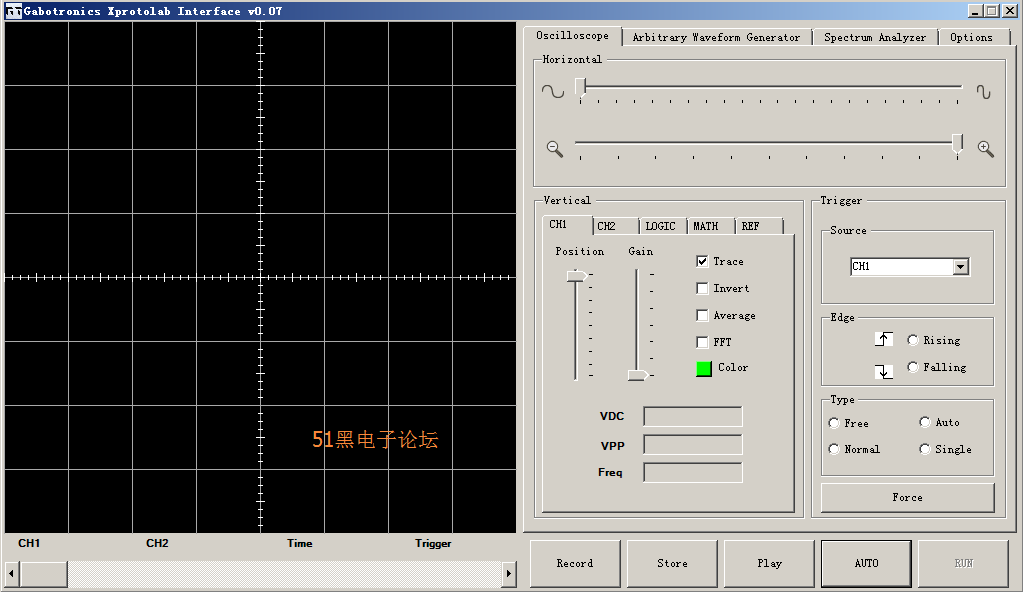Screen dimensions: 1023x592
Task: Click the zoom in magnifier icon
Action: tap(986, 149)
